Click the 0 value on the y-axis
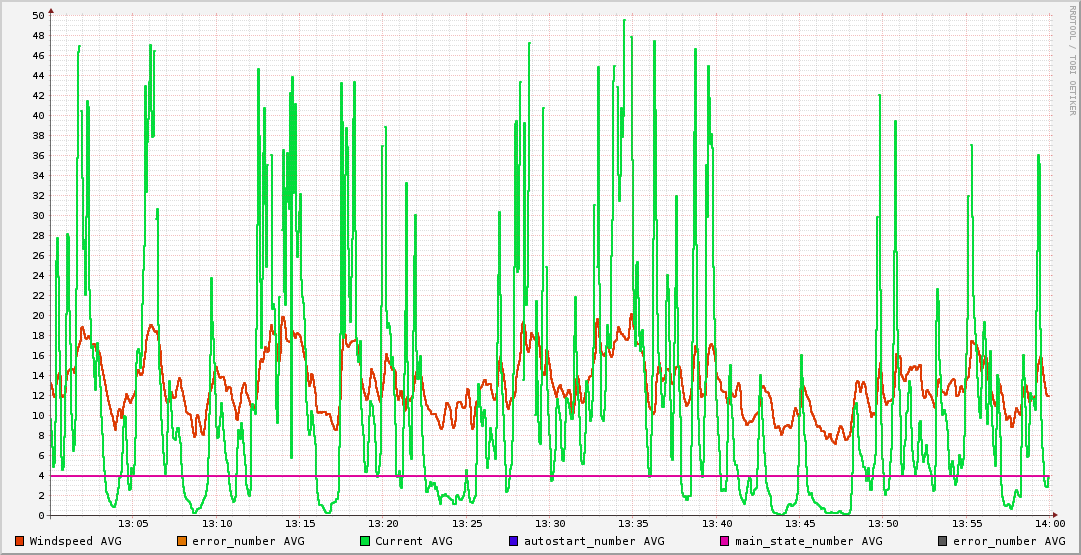 click(41, 515)
